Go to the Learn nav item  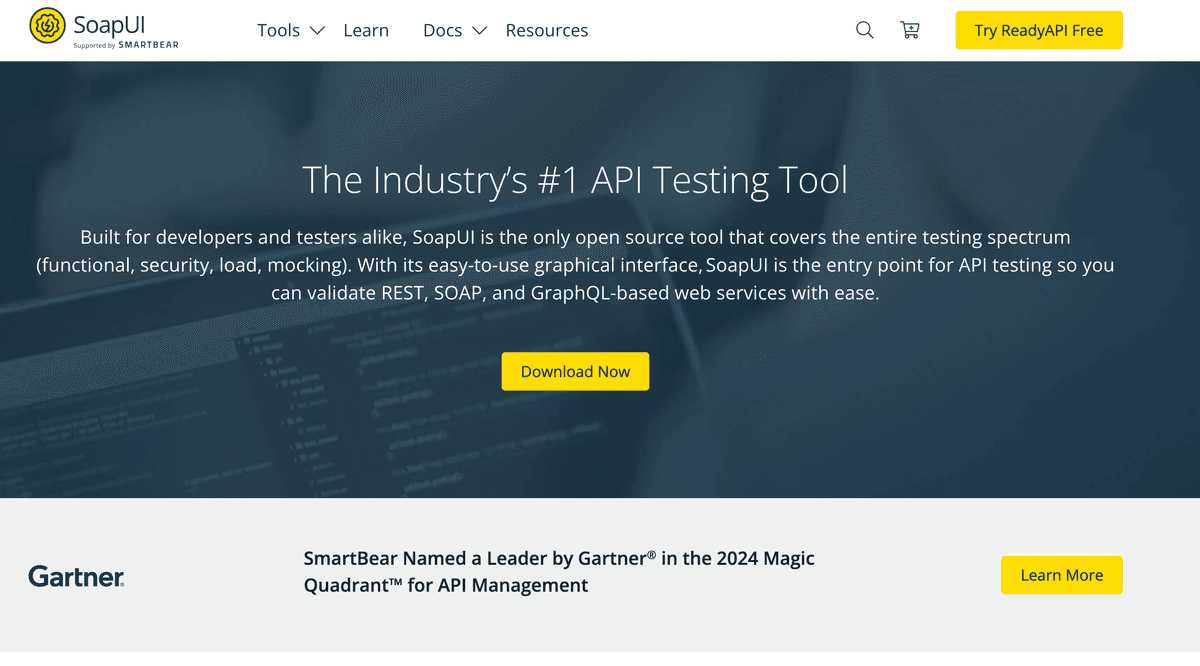pyautogui.click(x=366, y=30)
